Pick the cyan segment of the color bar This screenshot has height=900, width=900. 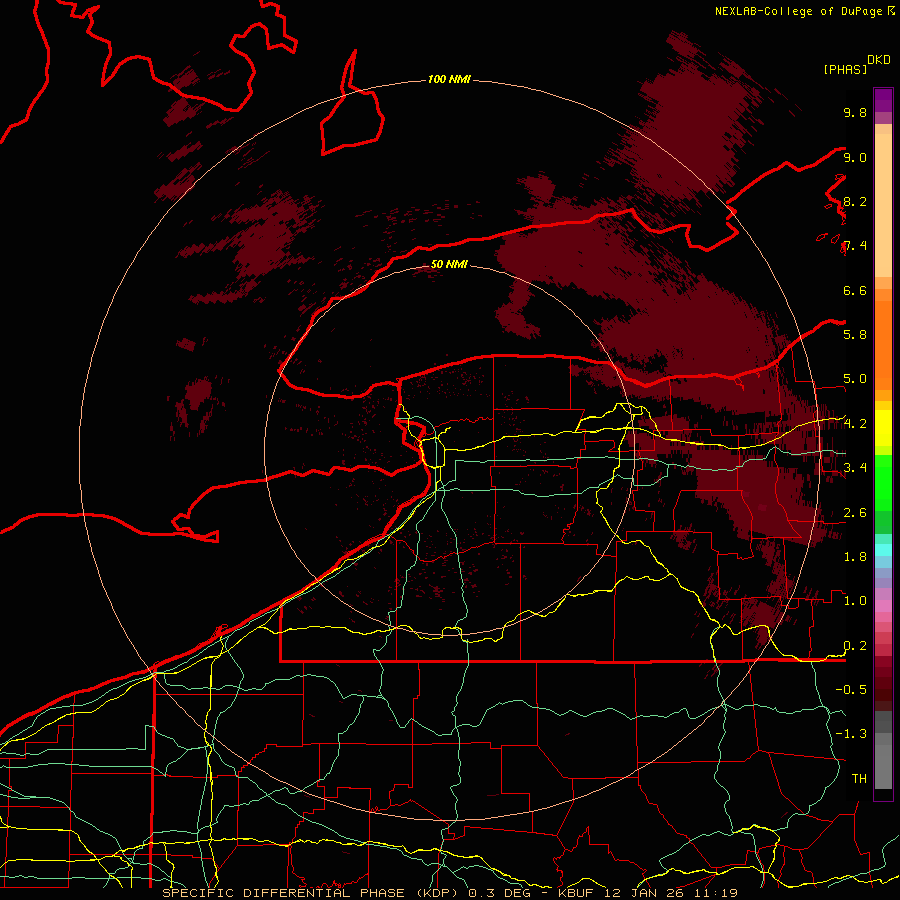pyautogui.click(x=883, y=549)
